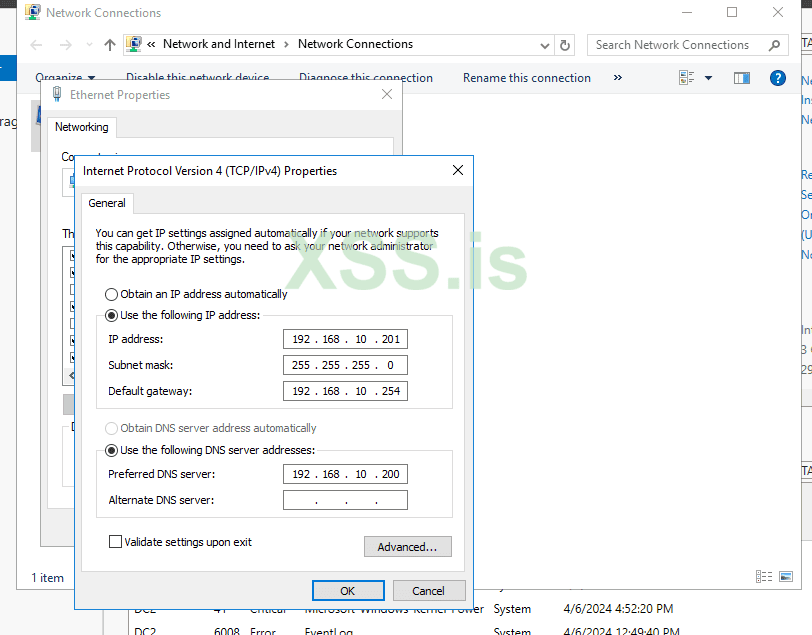The width and height of the screenshot is (812, 635).
Task: Go forward in Network Connections window
Action: point(66,45)
